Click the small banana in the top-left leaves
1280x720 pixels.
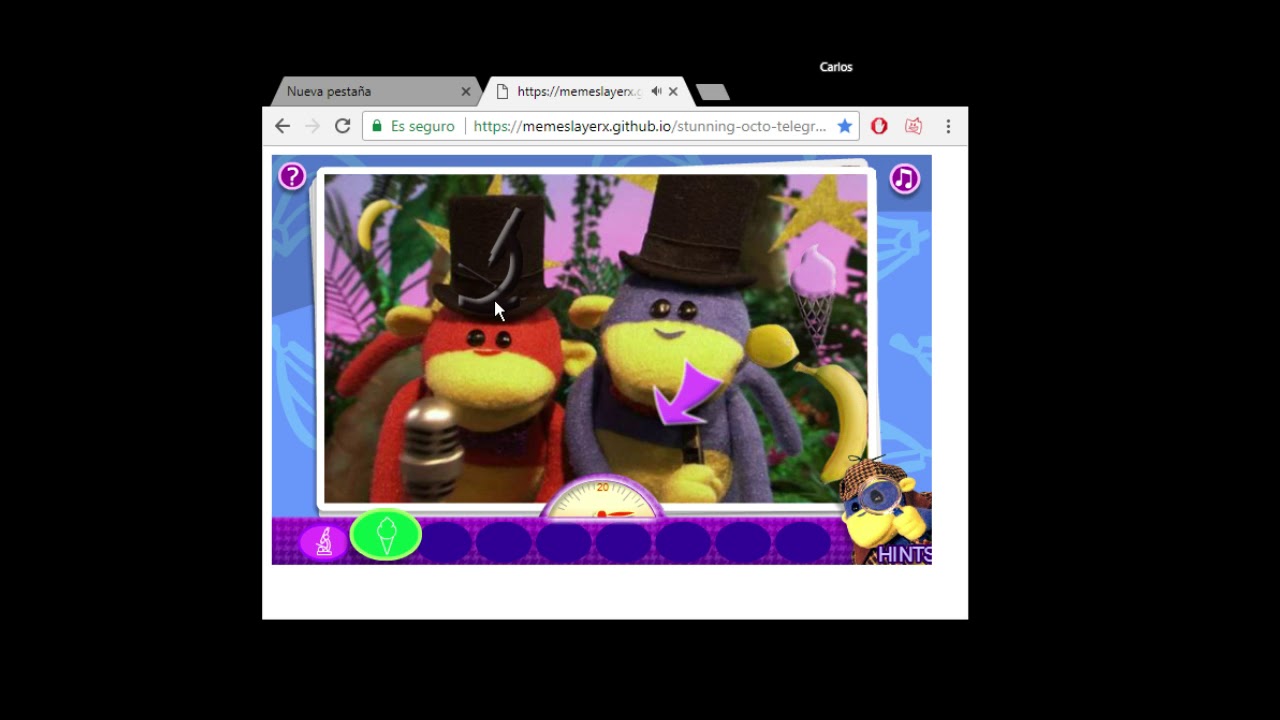[375, 222]
